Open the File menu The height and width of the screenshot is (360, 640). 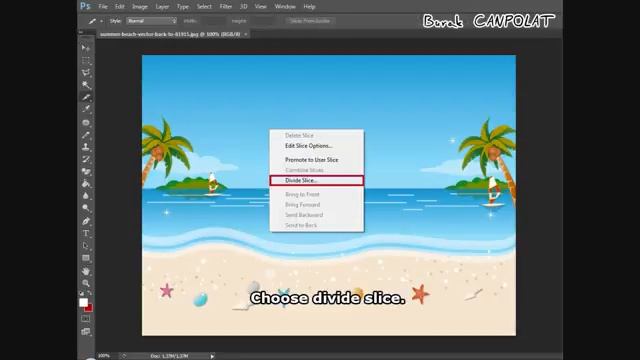click(103, 7)
